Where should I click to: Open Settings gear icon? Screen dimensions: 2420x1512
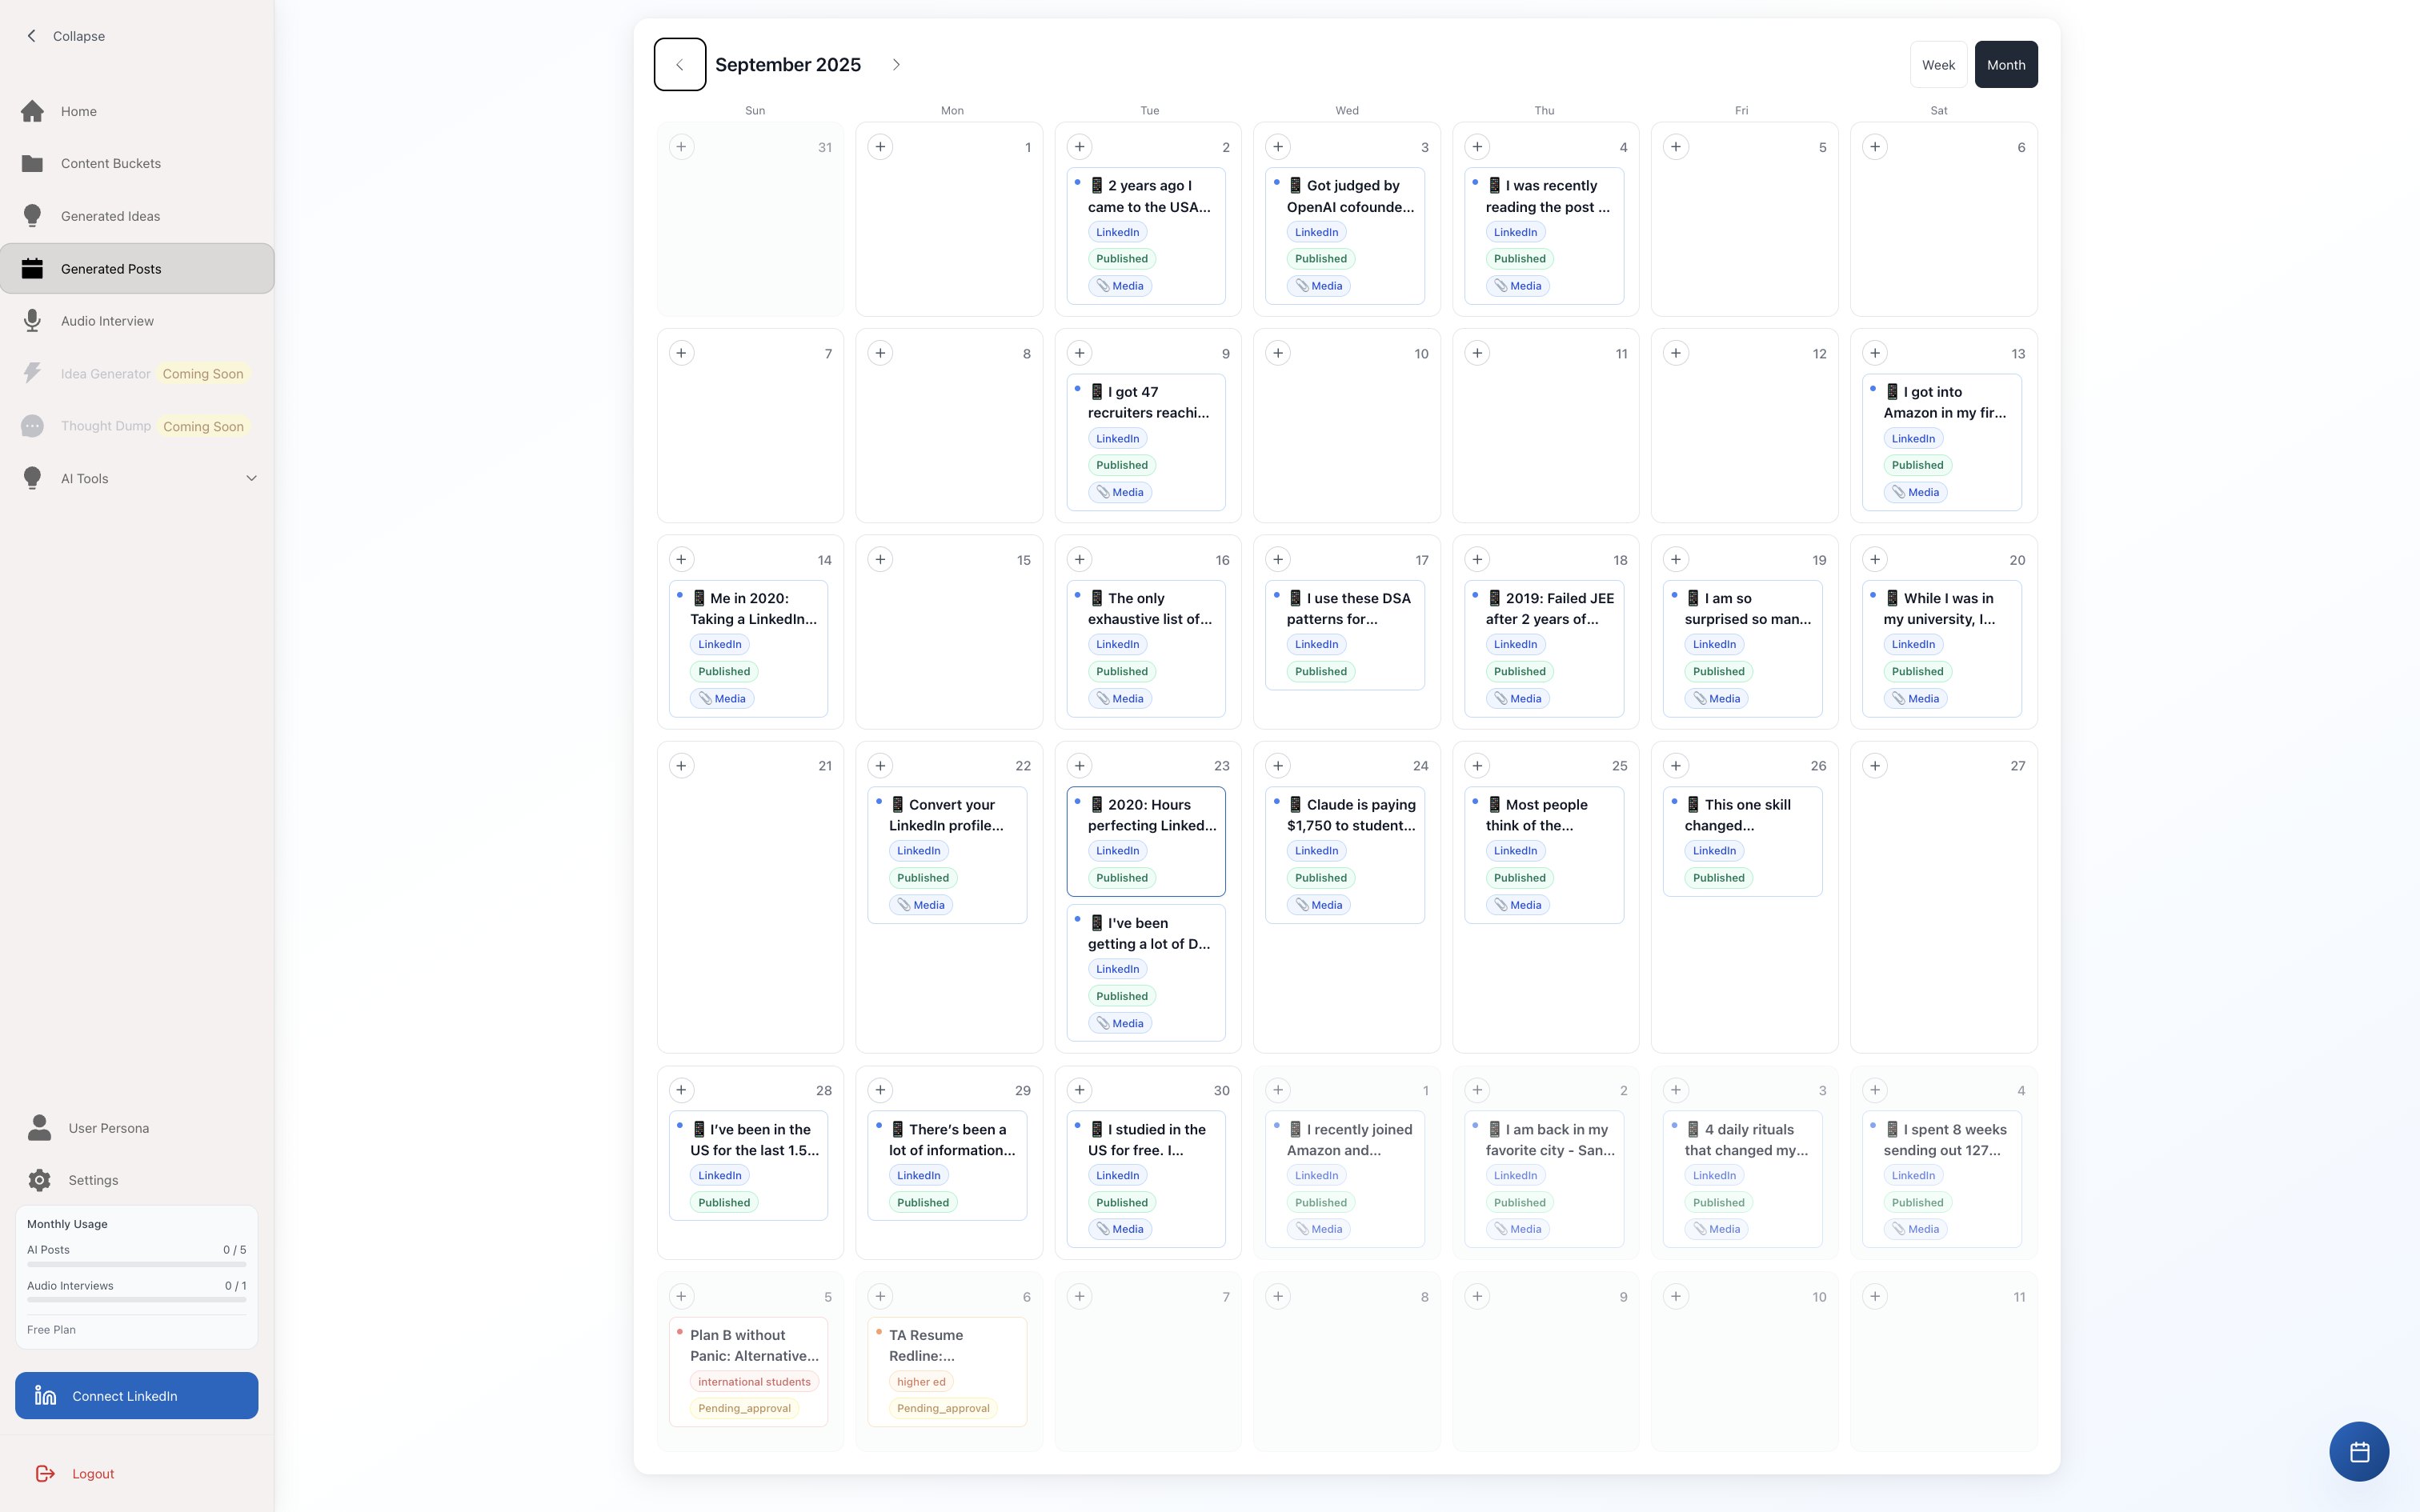[x=39, y=1180]
